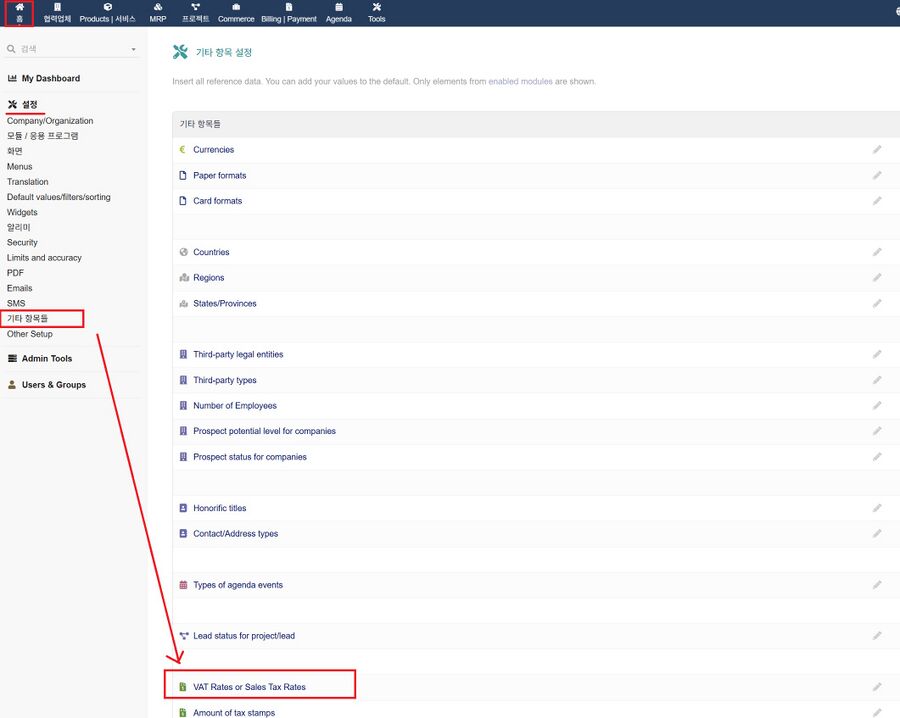Open VAT Rates or Sales Tax Rates
This screenshot has width=900, height=718.
coord(249,687)
